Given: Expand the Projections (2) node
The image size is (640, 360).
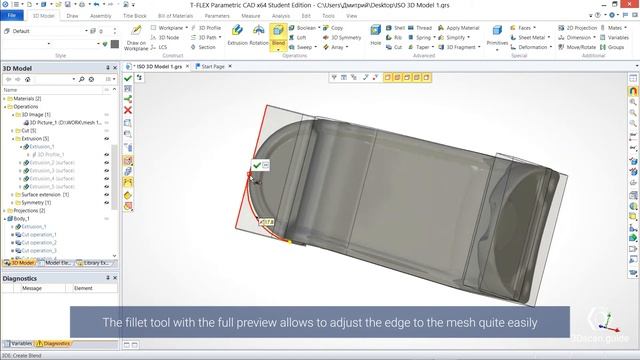Looking at the screenshot, I should (x=5, y=211).
